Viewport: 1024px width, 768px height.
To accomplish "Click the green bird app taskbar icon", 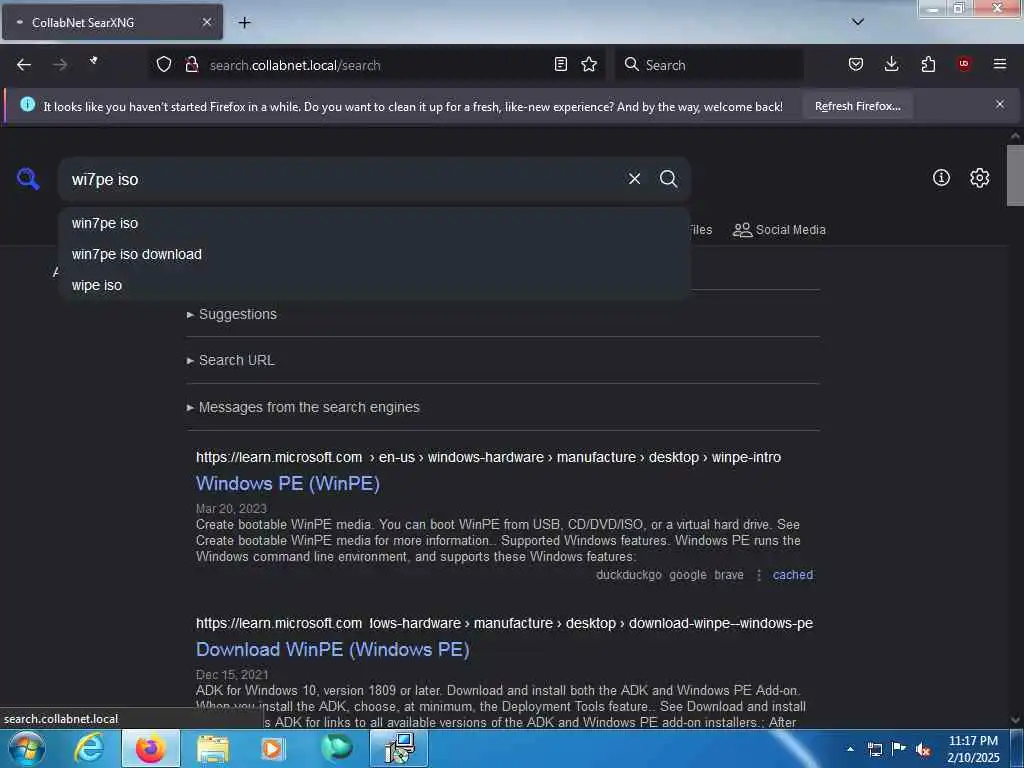I will (336, 748).
